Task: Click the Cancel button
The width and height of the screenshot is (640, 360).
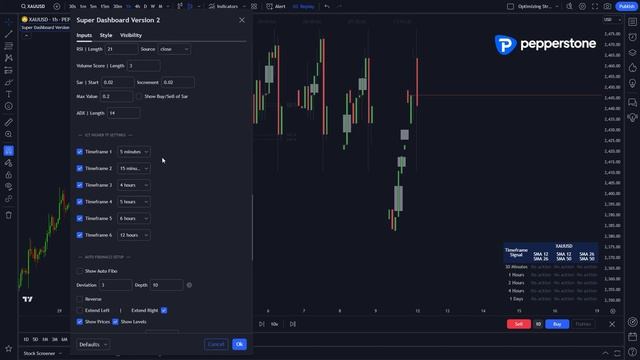Action: [x=216, y=344]
